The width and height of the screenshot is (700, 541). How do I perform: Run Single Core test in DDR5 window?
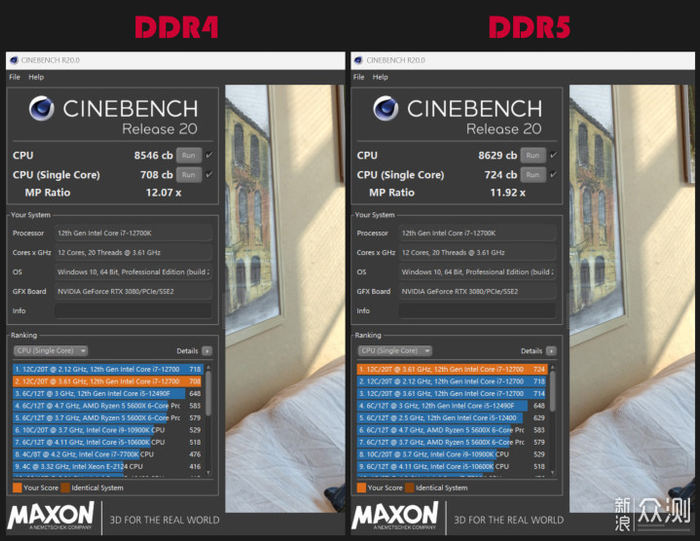(533, 175)
